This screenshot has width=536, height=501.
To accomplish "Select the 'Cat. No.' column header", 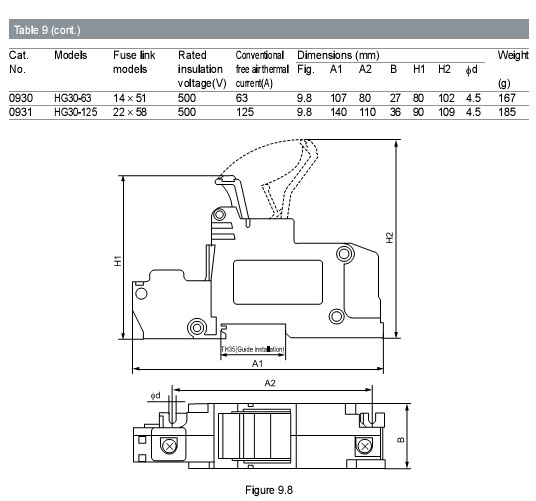I will (x=19, y=62).
